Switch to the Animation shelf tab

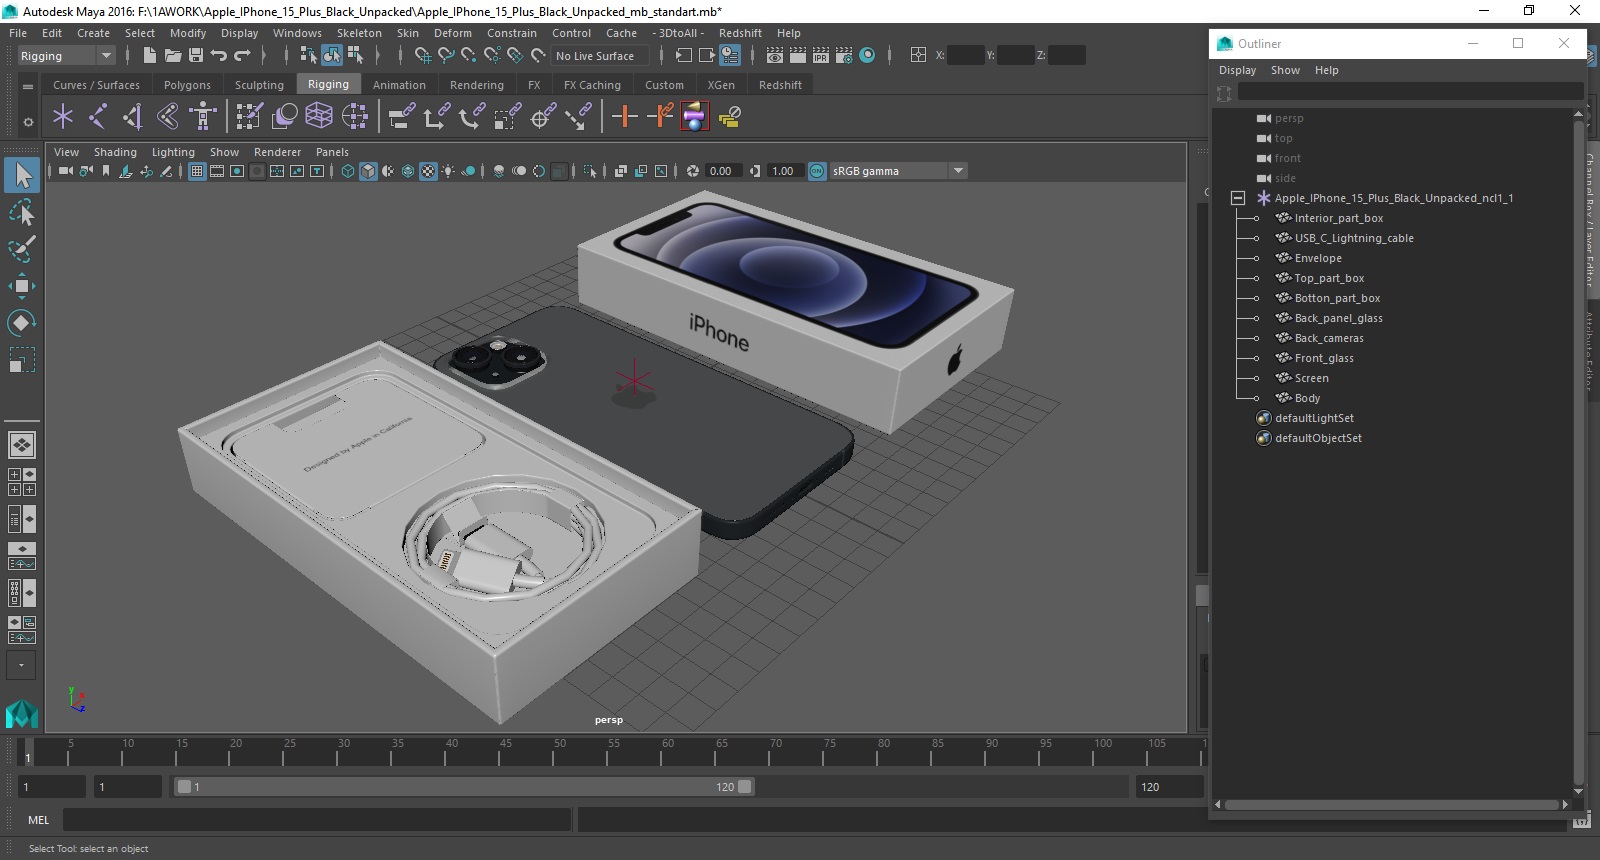pyautogui.click(x=399, y=85)
